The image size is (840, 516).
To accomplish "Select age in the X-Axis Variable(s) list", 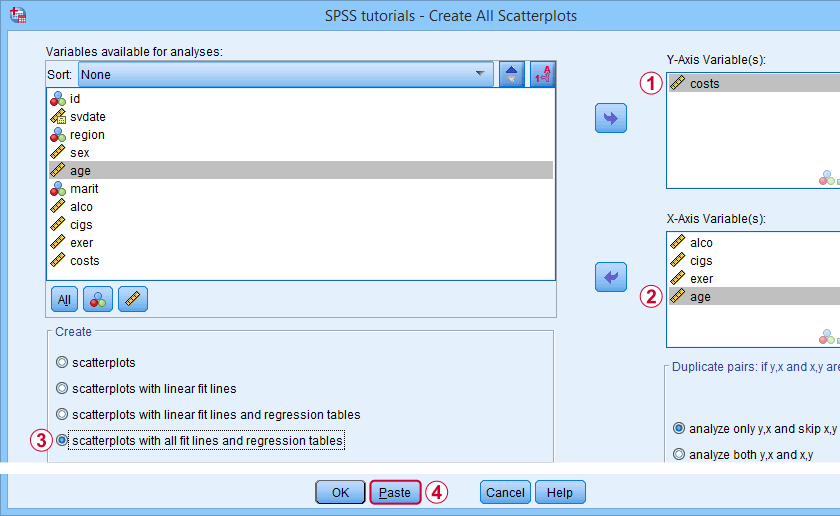I will [754, 296].
